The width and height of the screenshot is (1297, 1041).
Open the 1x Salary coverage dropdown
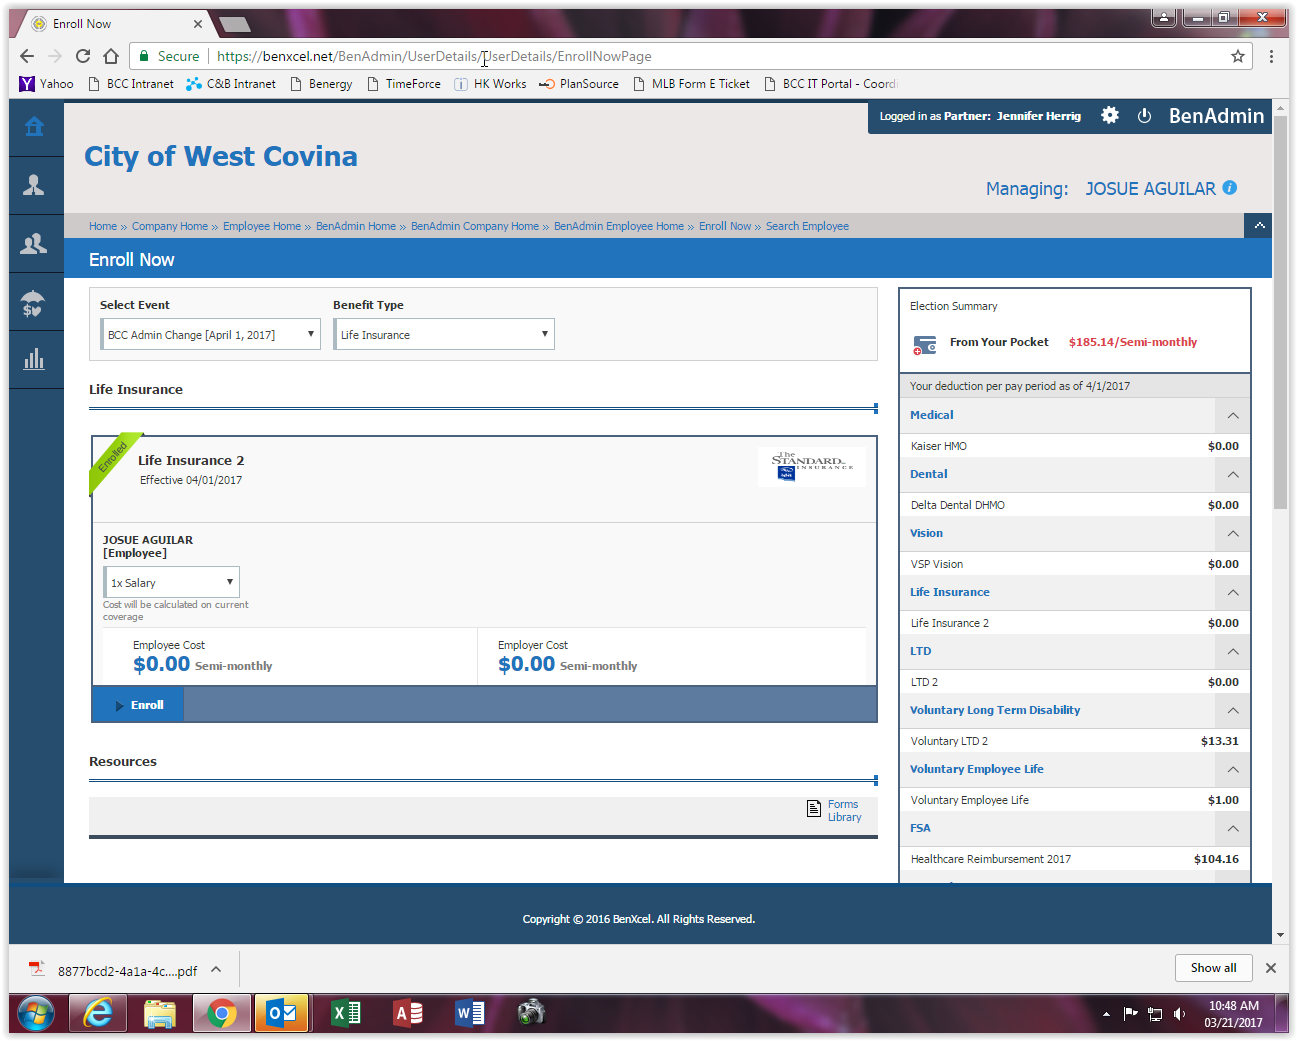point(171,583)
